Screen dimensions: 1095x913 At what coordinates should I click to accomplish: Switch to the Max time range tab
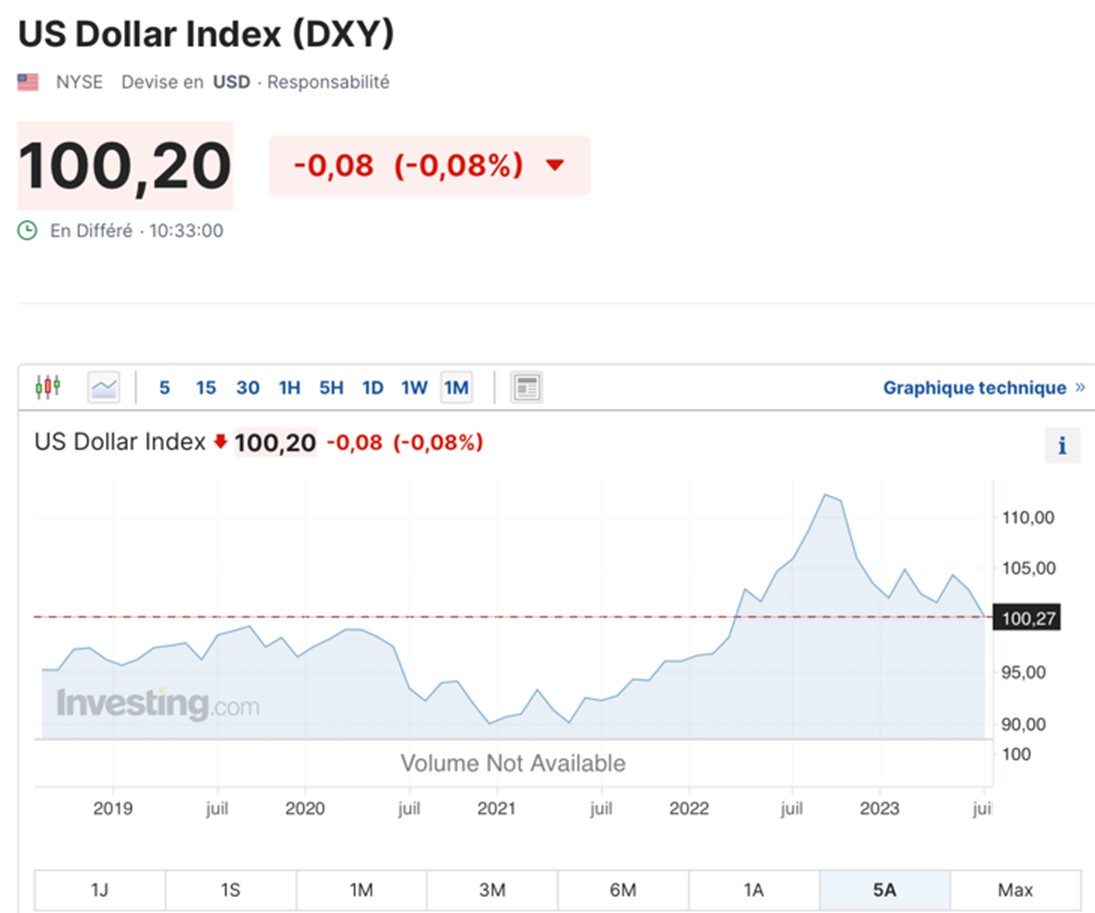point(1015,890)
